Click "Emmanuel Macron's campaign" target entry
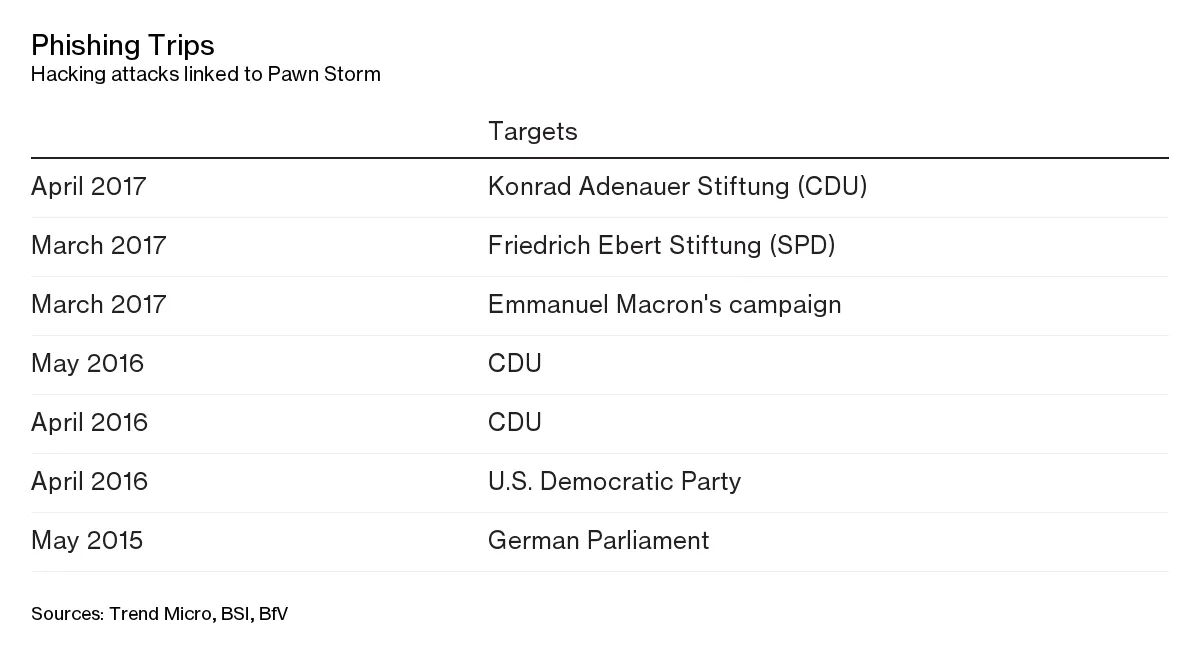The height and width of the screenshot is (658, 1200). 664,305
